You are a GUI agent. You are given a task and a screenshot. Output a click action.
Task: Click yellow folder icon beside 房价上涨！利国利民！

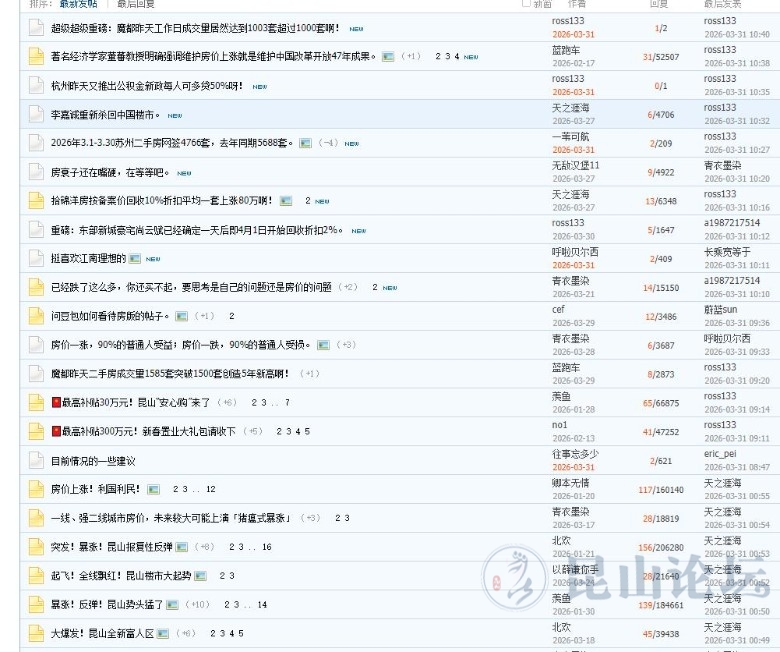tap(36, 490)
